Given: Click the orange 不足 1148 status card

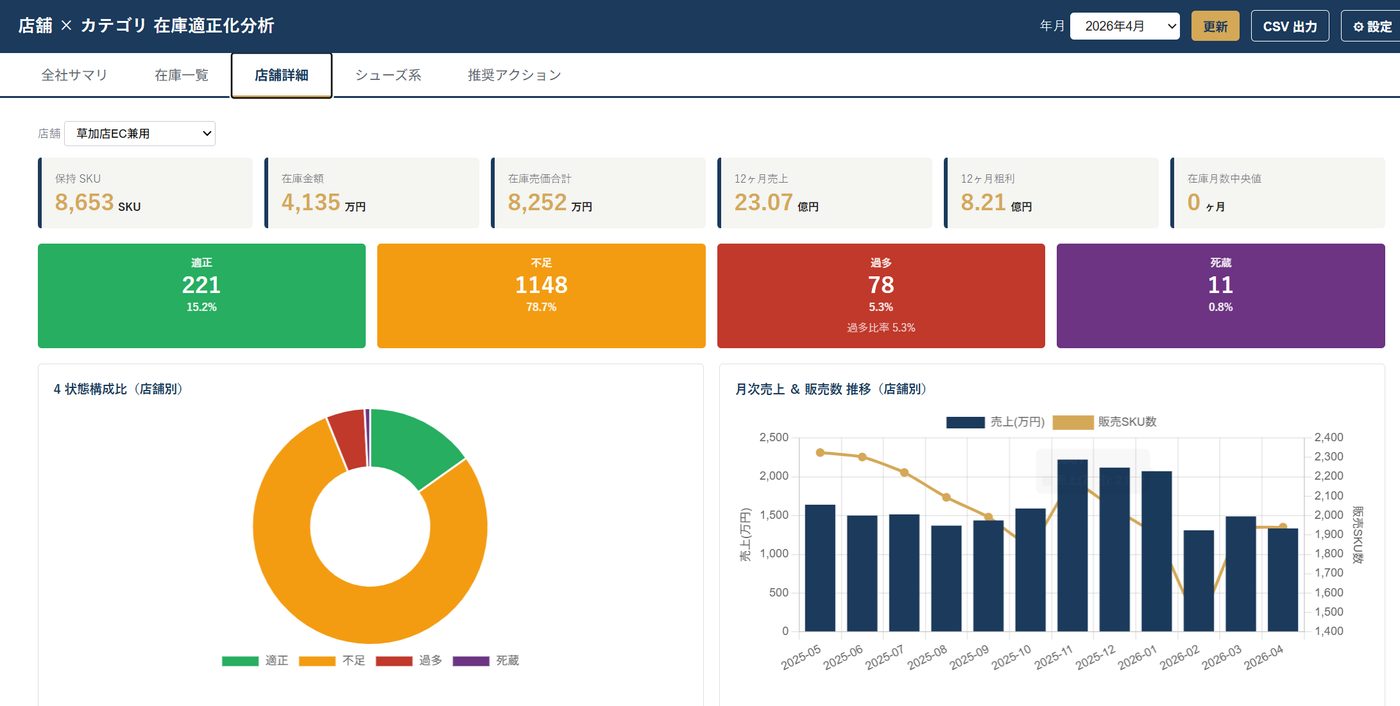Looking at the screenshot, I should 541,296.
